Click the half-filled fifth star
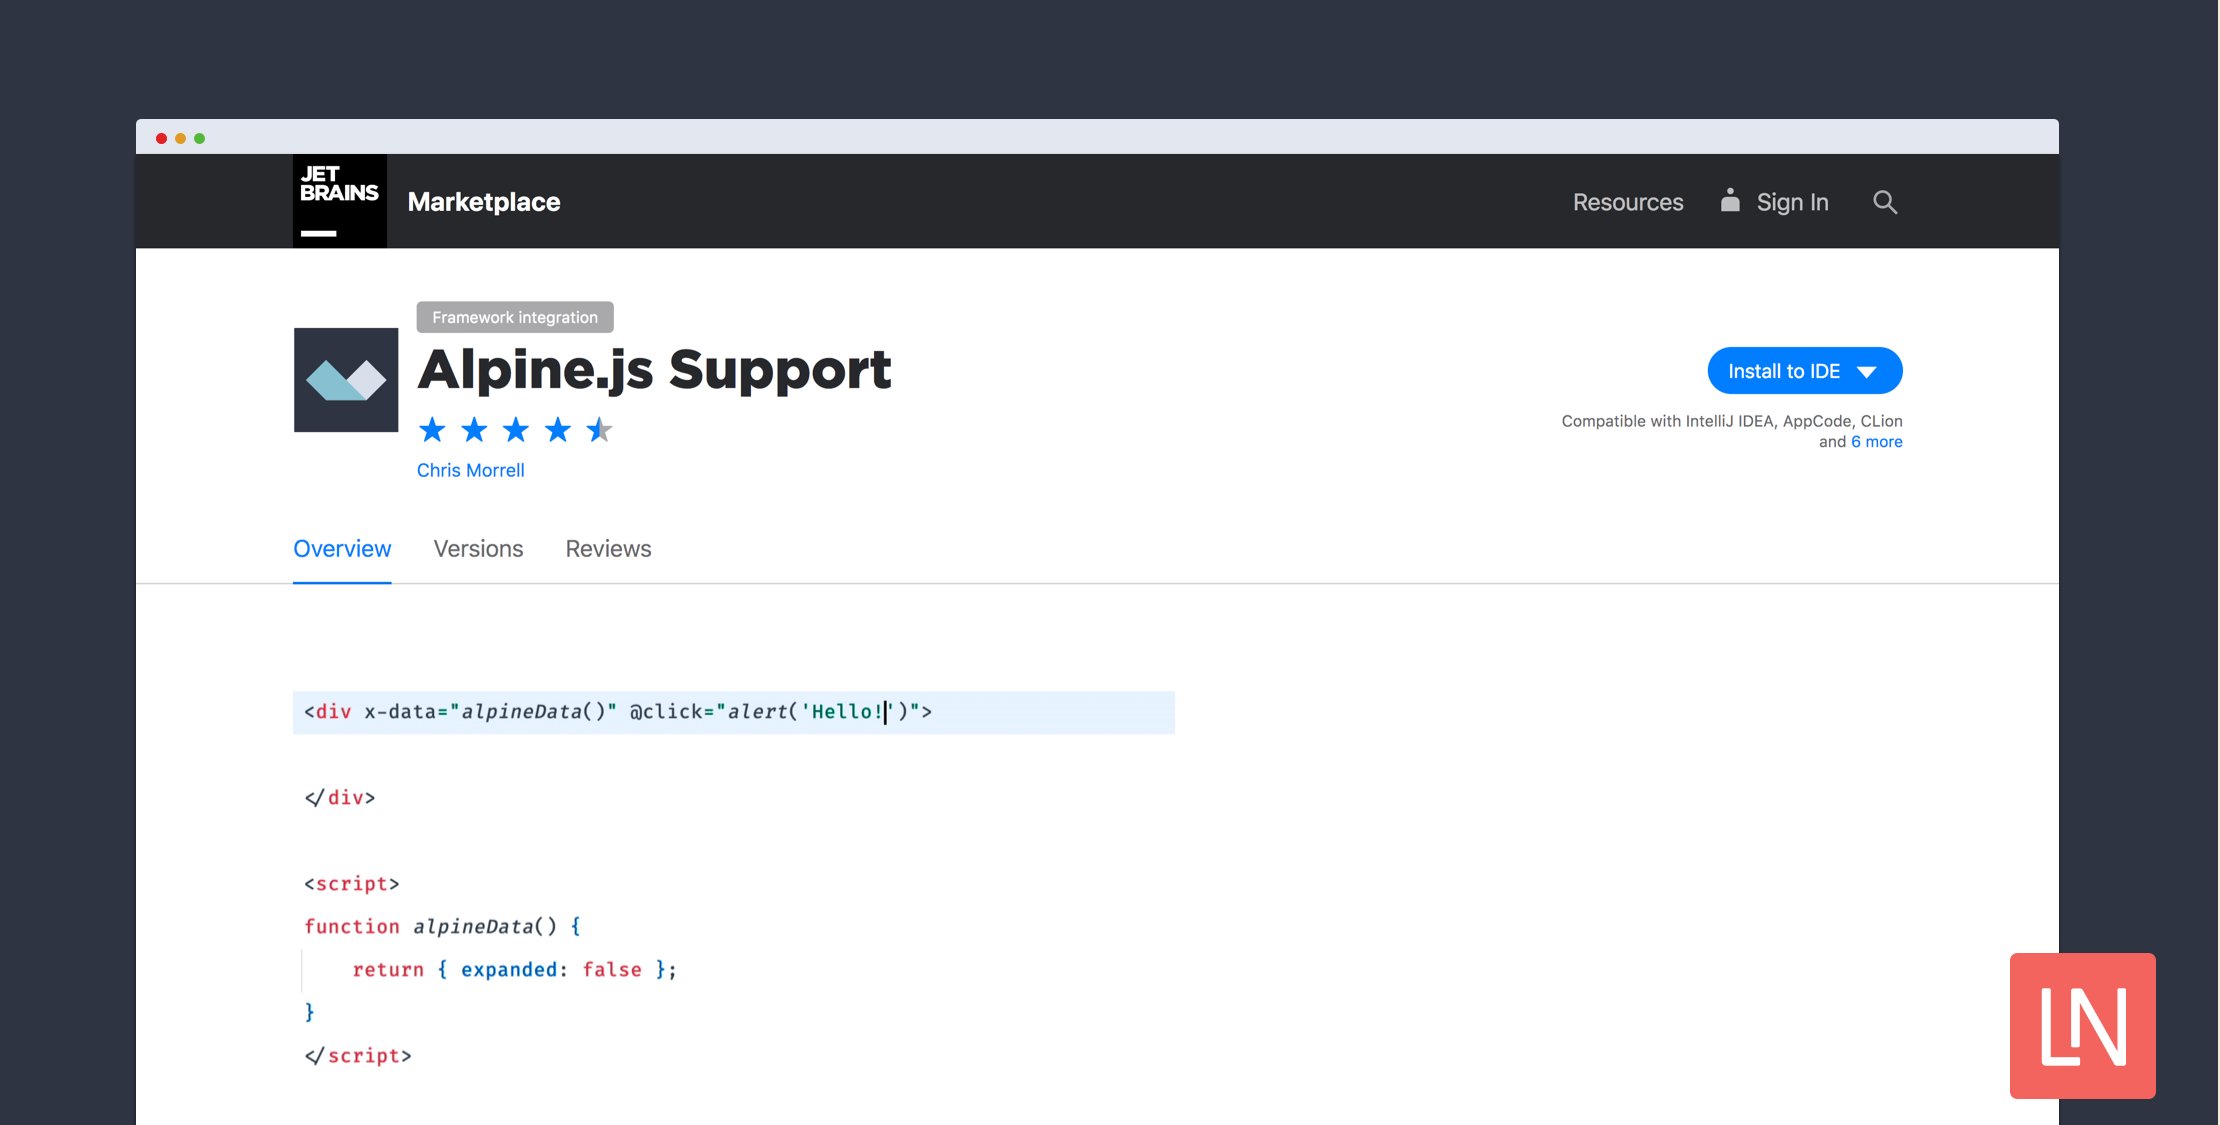The height and width of the screenshot is (1125, 2220). (x=599, y=430)
